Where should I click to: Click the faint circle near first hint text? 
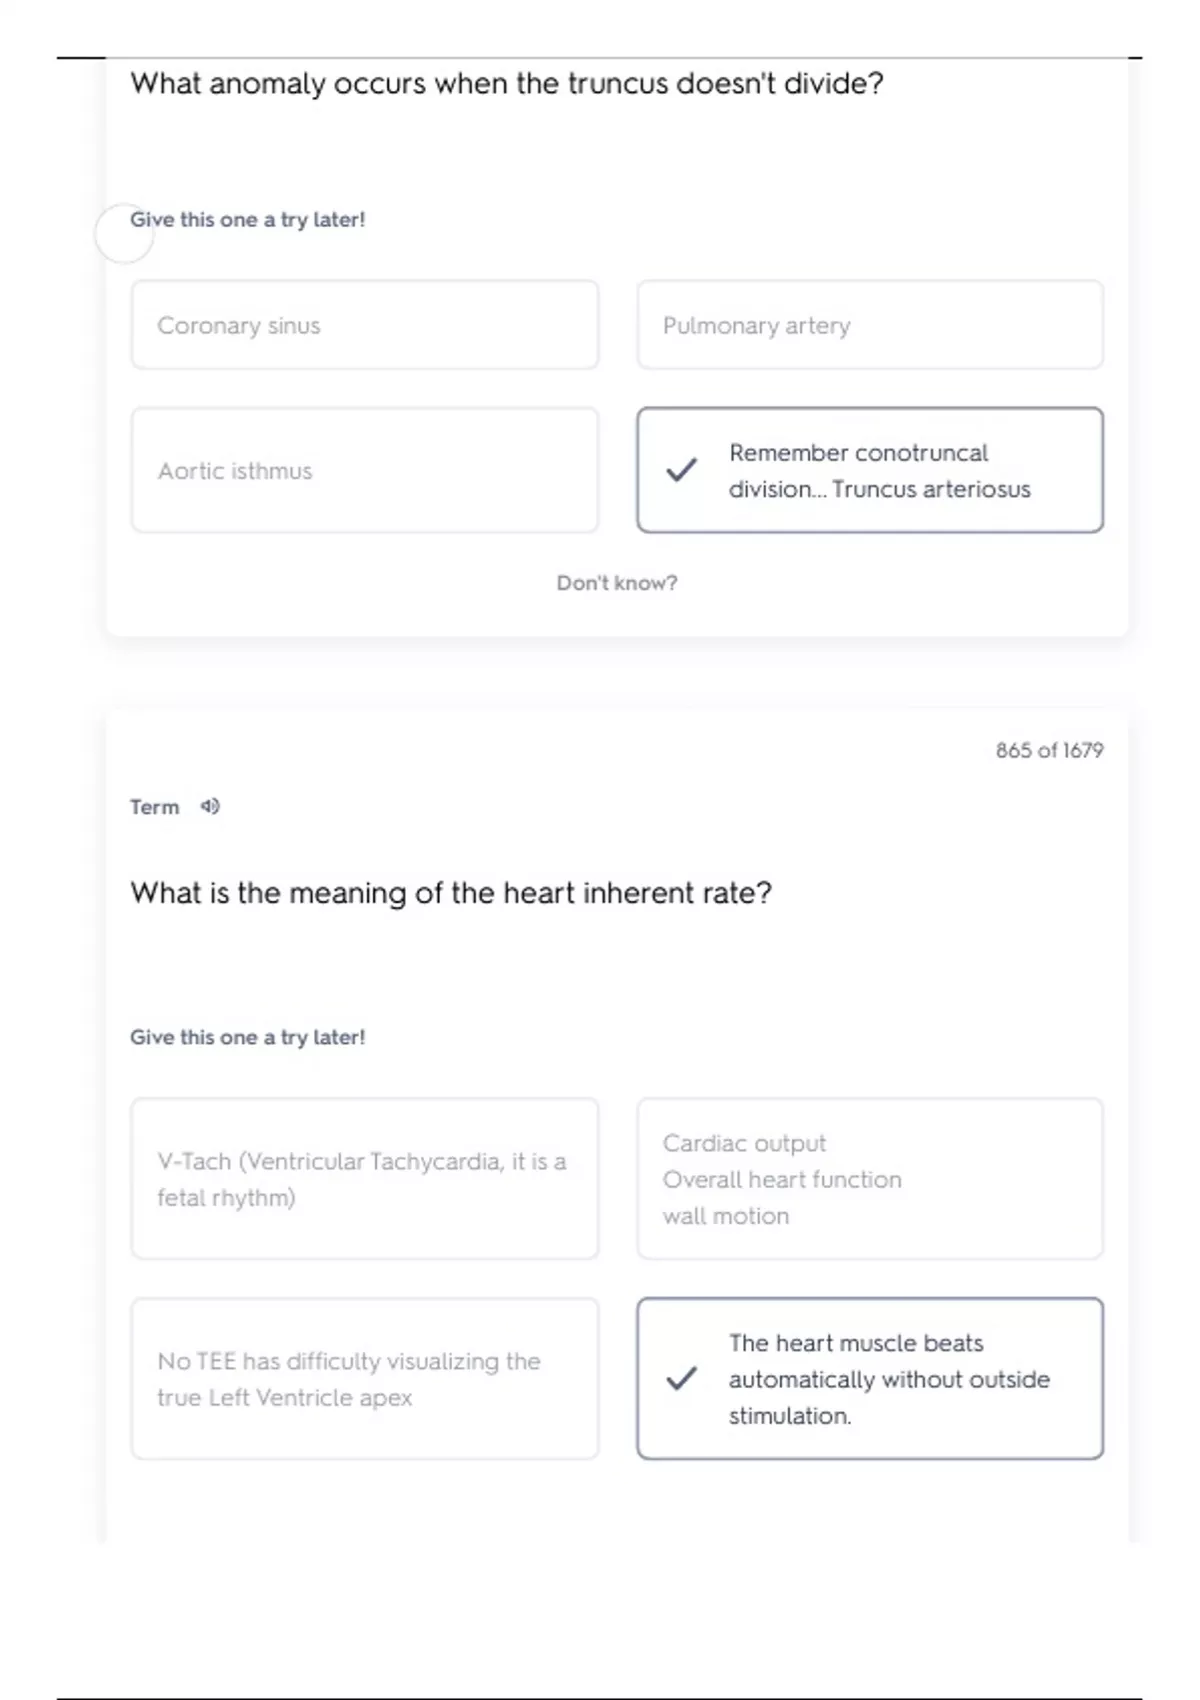(122, 235)
